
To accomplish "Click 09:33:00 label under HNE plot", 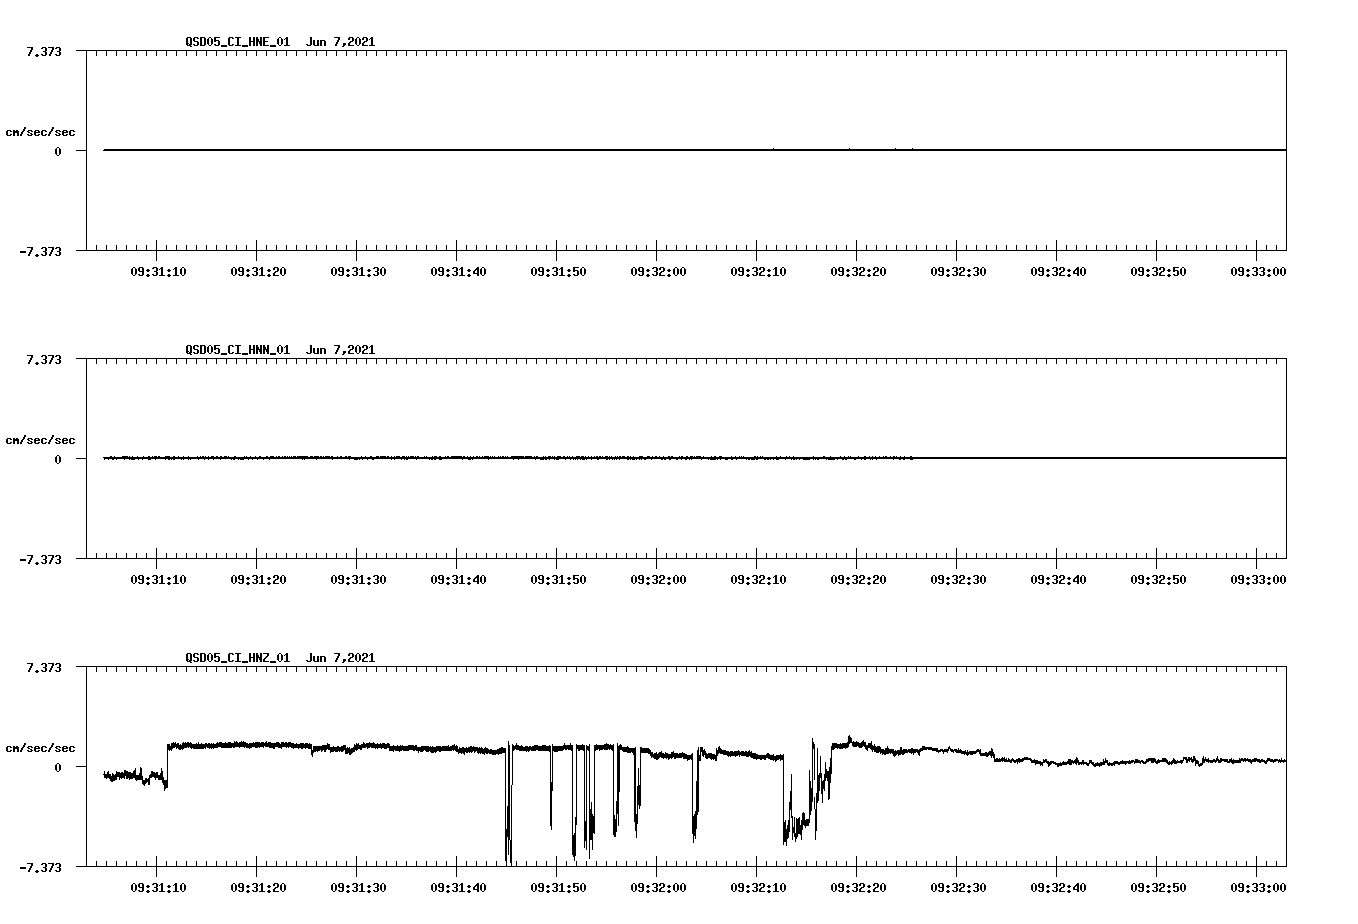I will 1258,272.
